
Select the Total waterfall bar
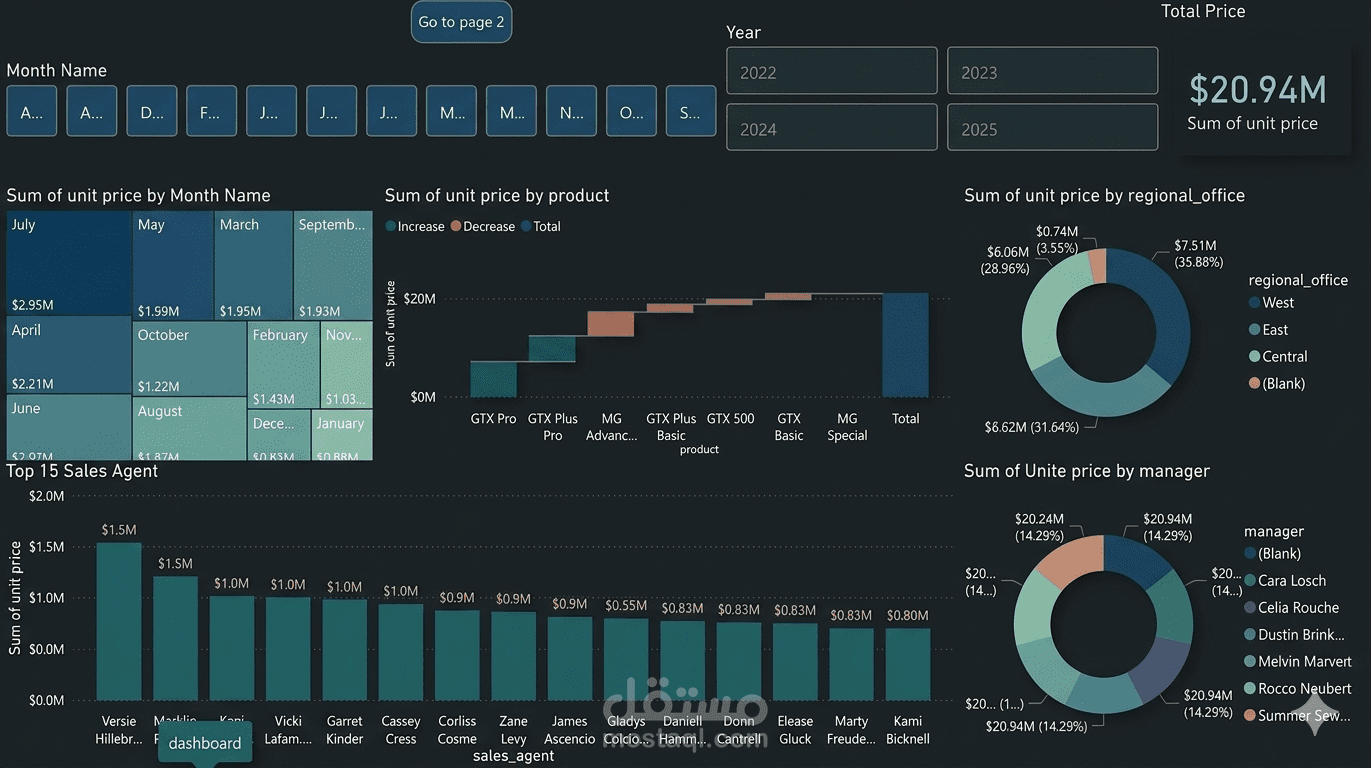(905, 345)
